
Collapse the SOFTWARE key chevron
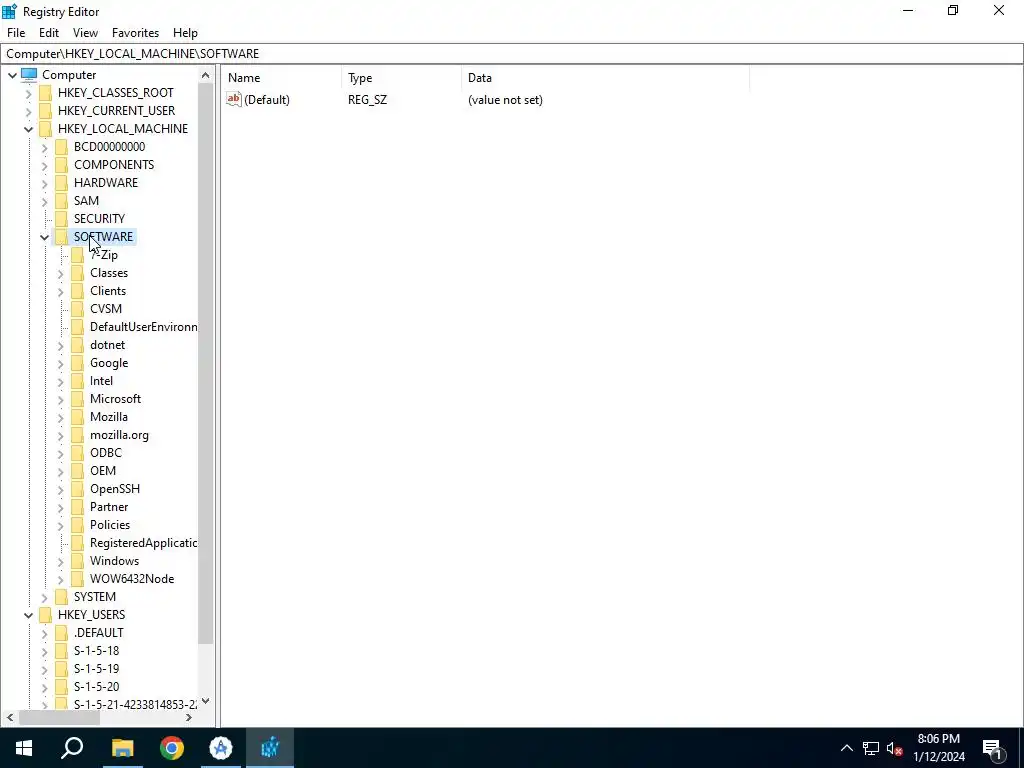point(44,237)
